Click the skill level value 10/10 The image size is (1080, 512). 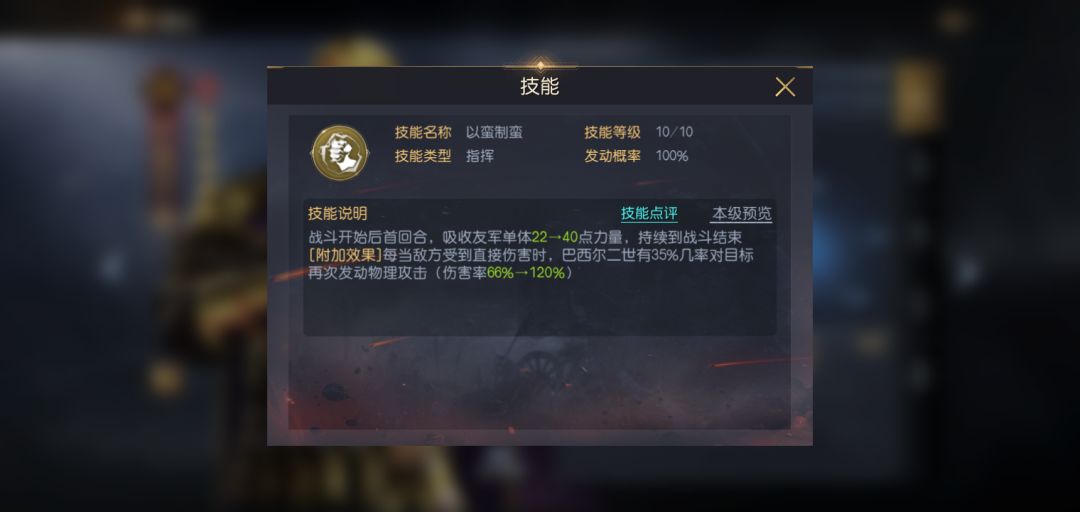(674, 132)
